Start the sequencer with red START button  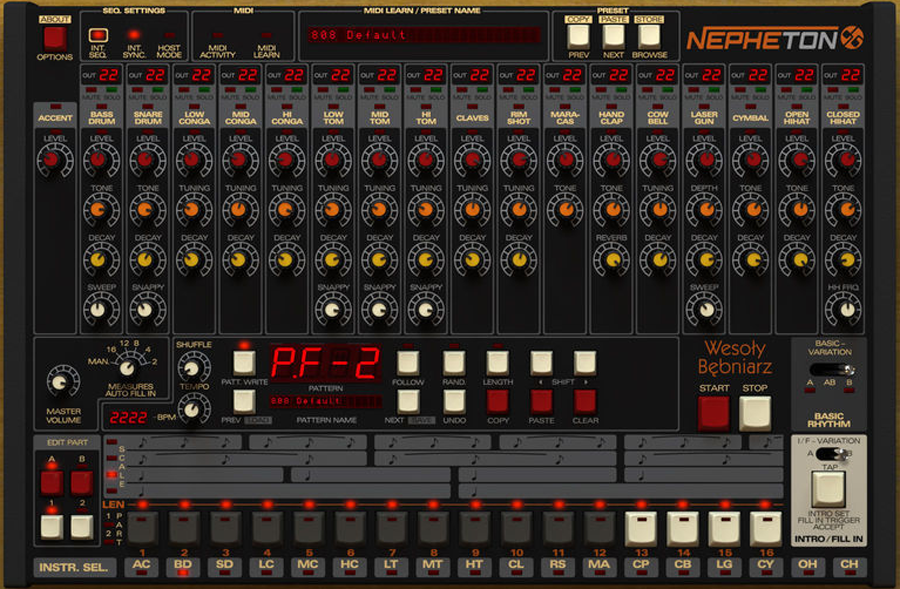(713, 413)
